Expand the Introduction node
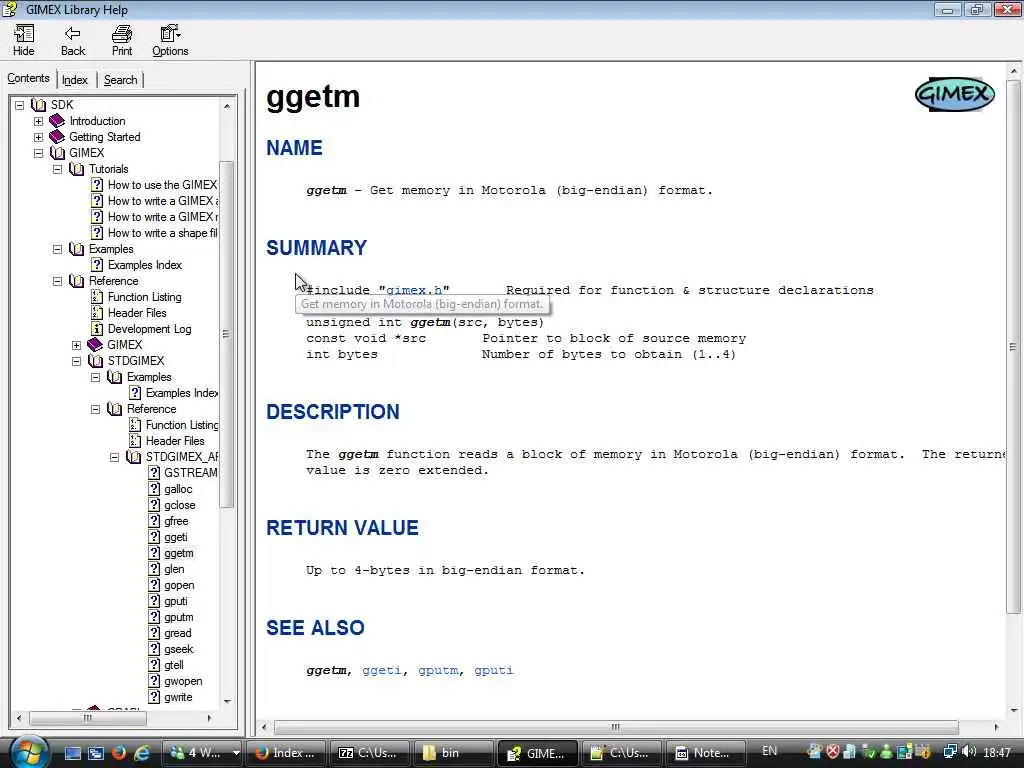 click(39, 121)
